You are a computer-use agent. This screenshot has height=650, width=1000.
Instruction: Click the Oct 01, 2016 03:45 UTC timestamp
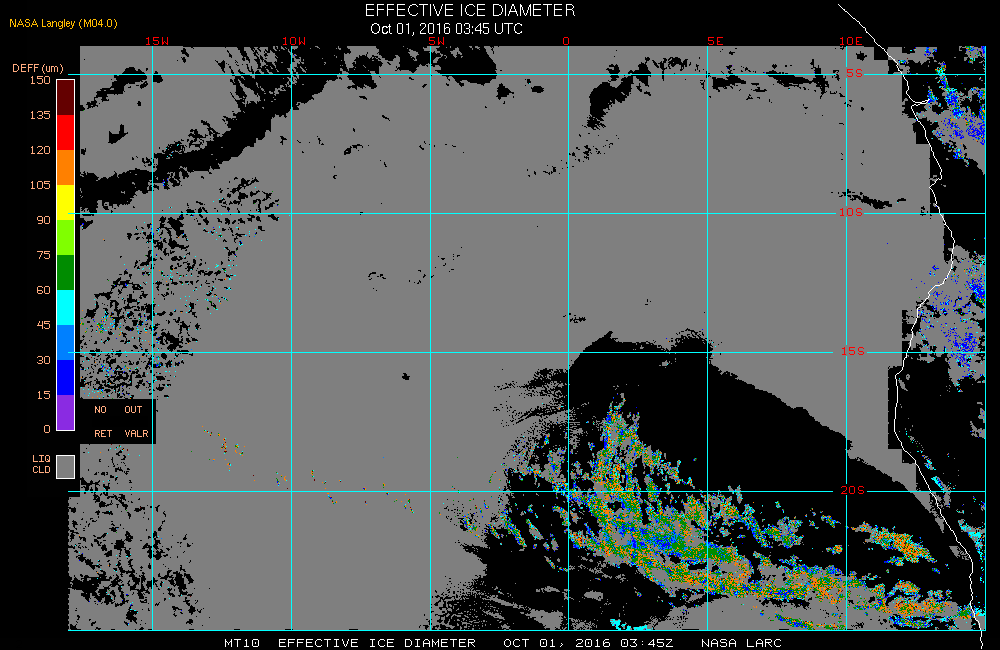click(446, 29)
